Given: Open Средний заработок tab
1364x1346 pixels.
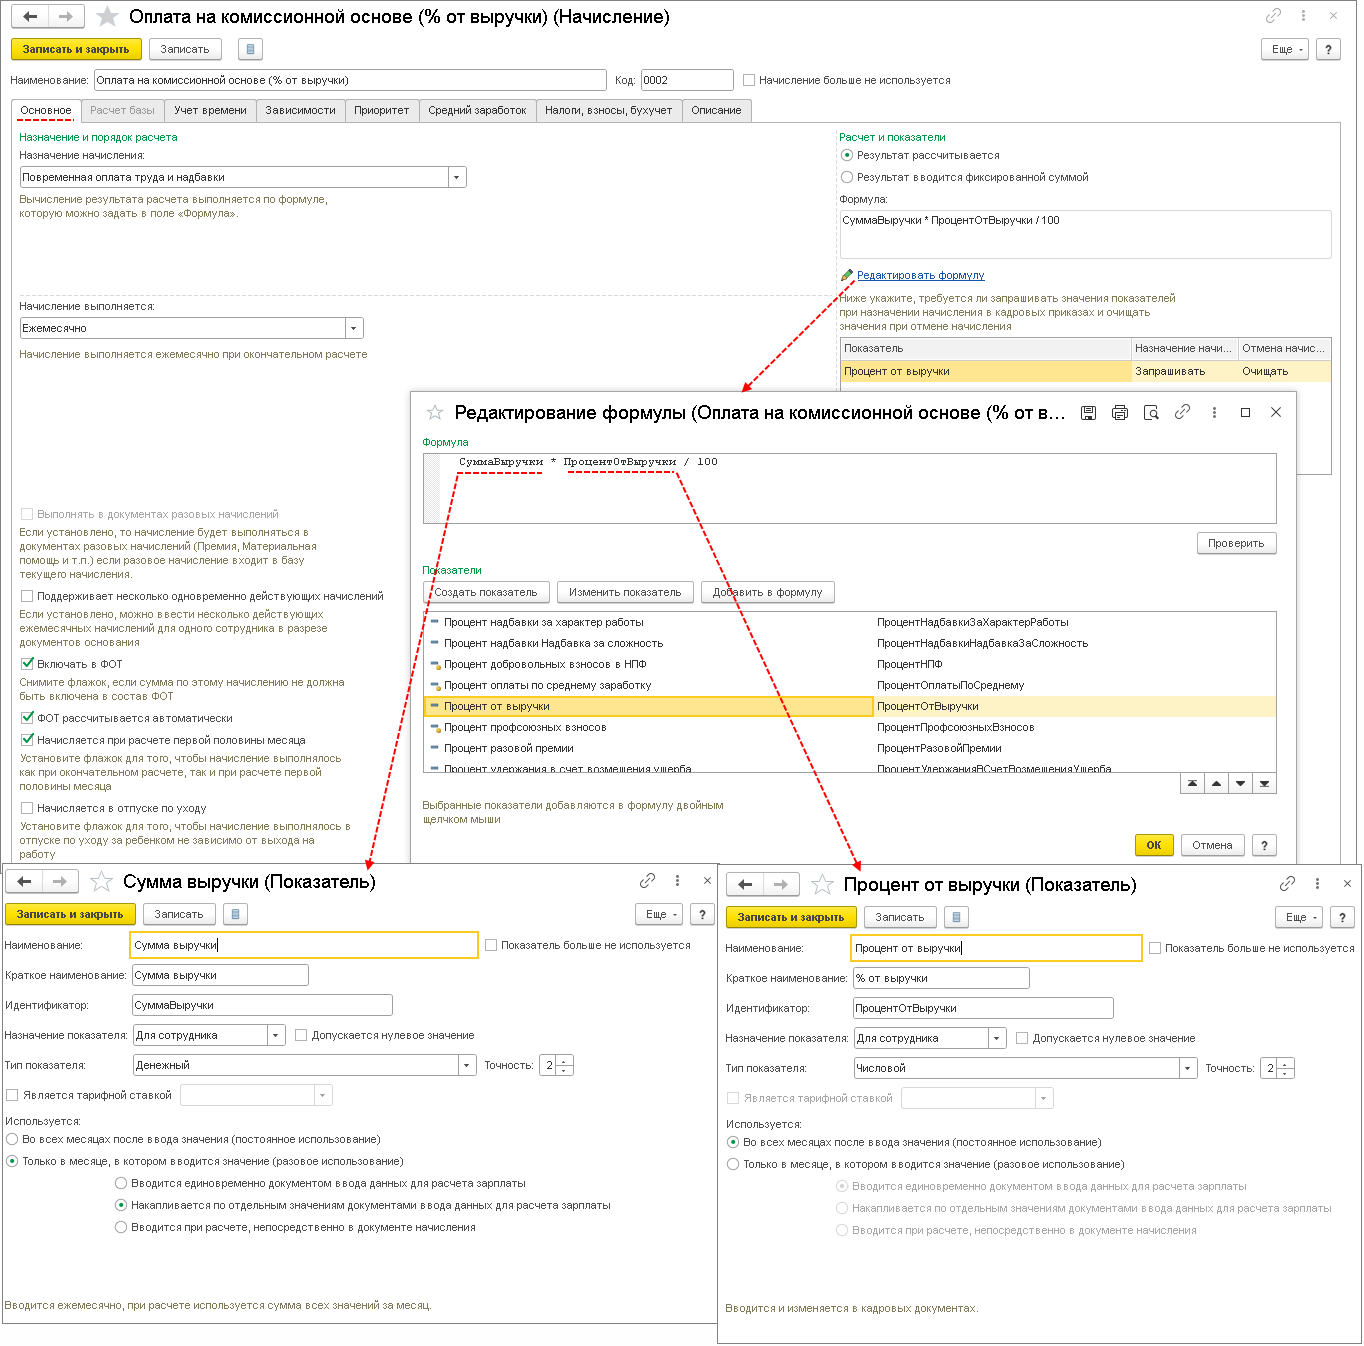Looking at the screenshot, I should [478, 110].
